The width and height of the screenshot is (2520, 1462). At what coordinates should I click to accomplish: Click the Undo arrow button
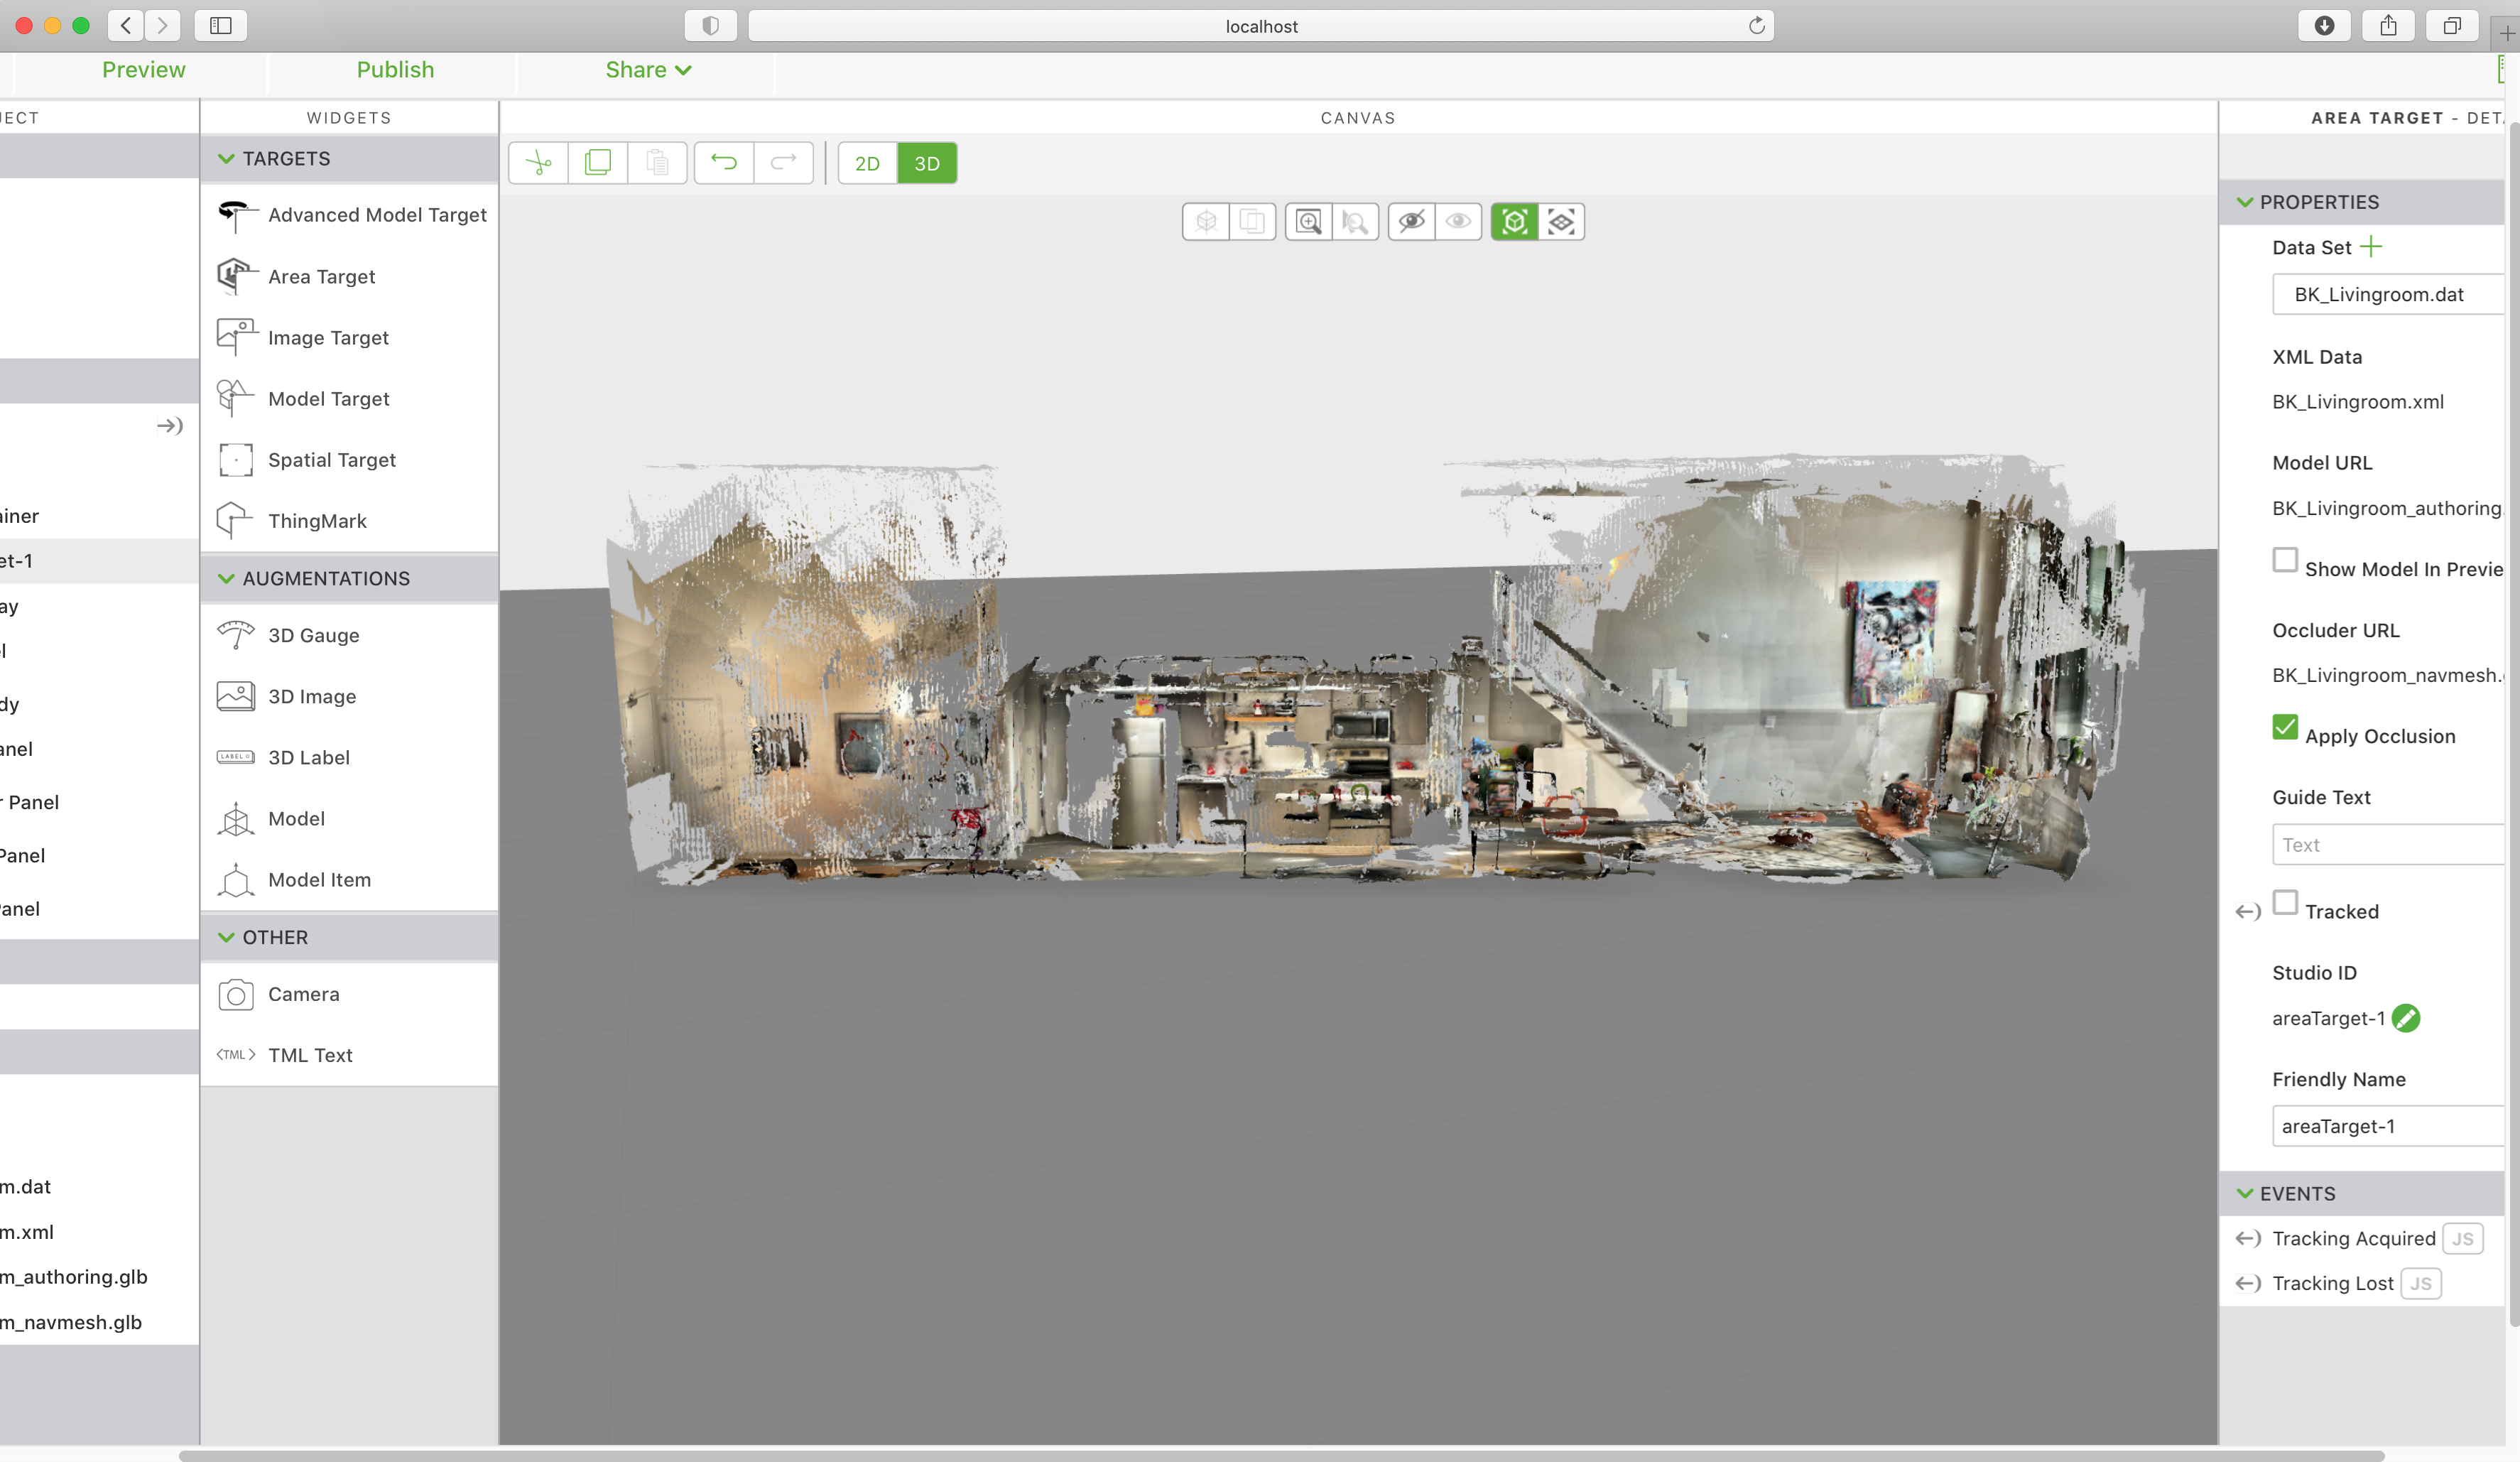tap(724, 163)
